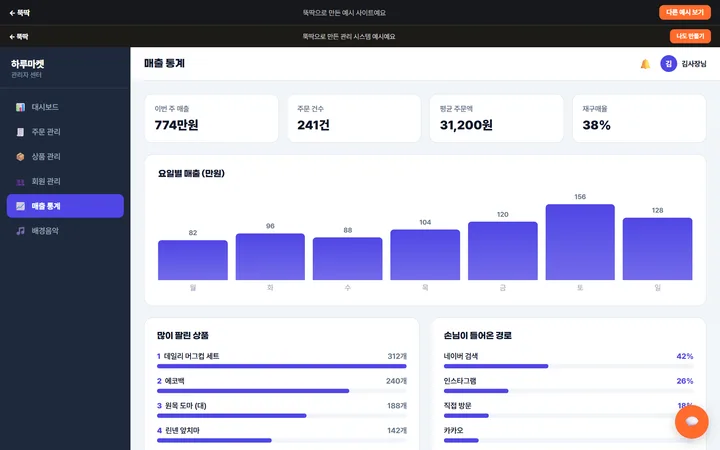Click the 인스타그램 label
The image size is (720, 450).
(460, 381)
